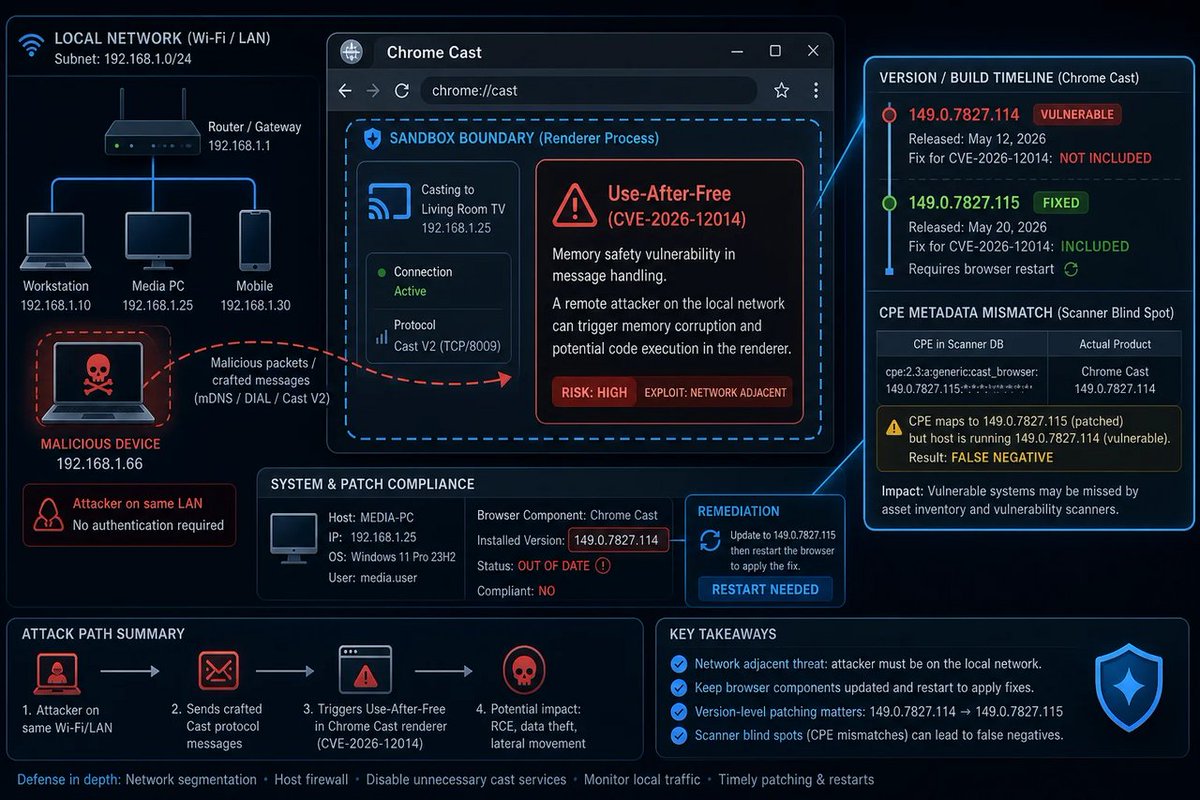Click the CPE mismatch yellow warning icon
This screenshot has width=1200, height=800.
[894, 427]
